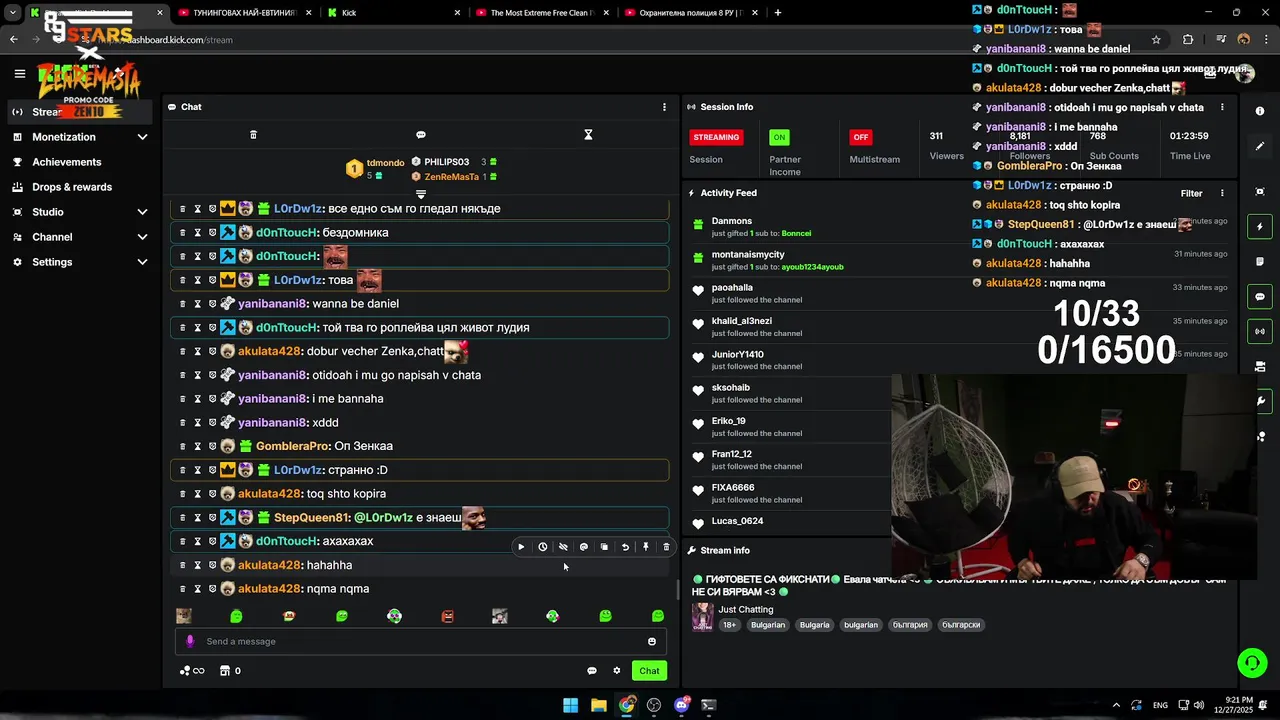Click the channel points infinity icon
Screen dimensions: 1280x720
192,671
